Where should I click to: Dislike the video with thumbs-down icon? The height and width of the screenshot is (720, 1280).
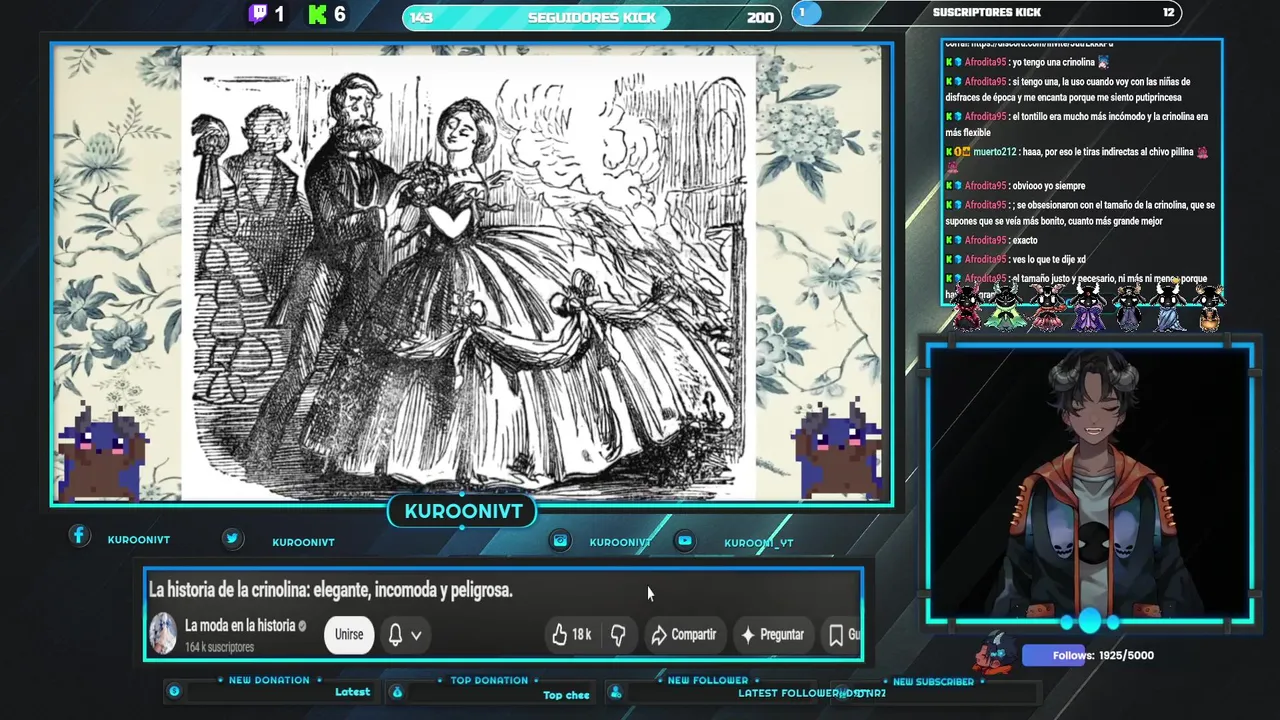[x=618, y=634]
